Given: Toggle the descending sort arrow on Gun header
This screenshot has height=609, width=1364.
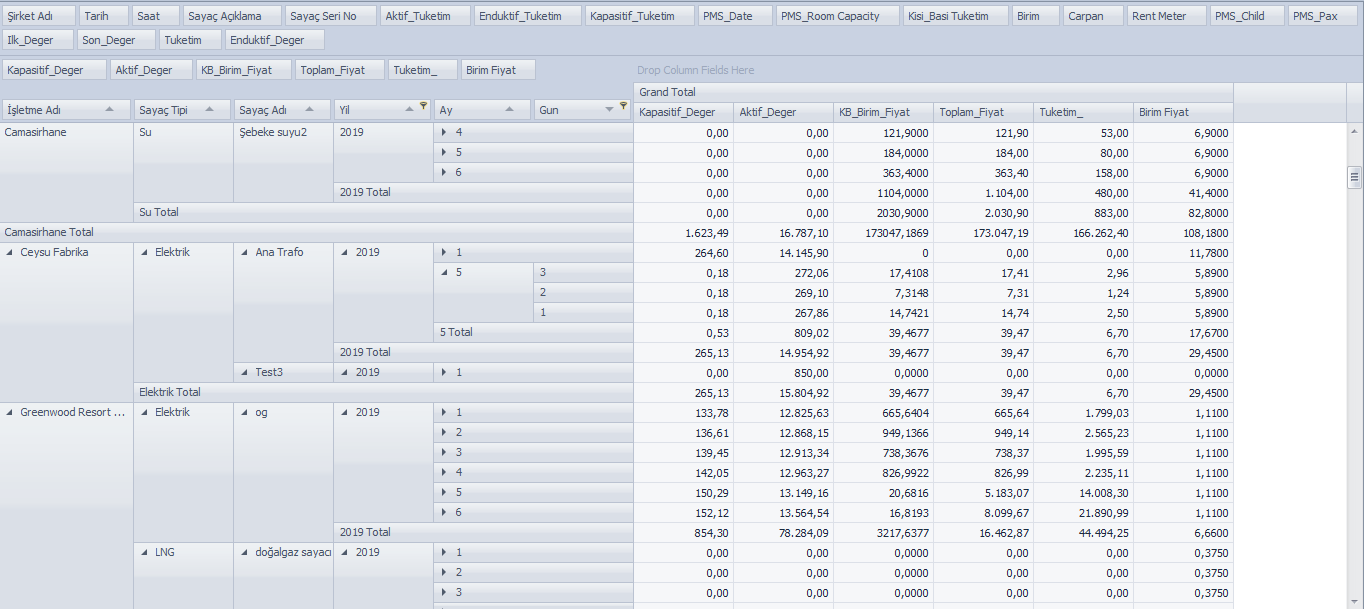Looking at the screenshot, I should coord(609,109).
